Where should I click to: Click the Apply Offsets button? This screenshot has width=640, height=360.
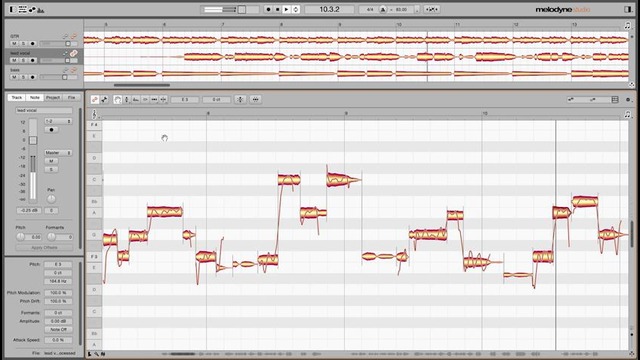(x=44, y=248)
